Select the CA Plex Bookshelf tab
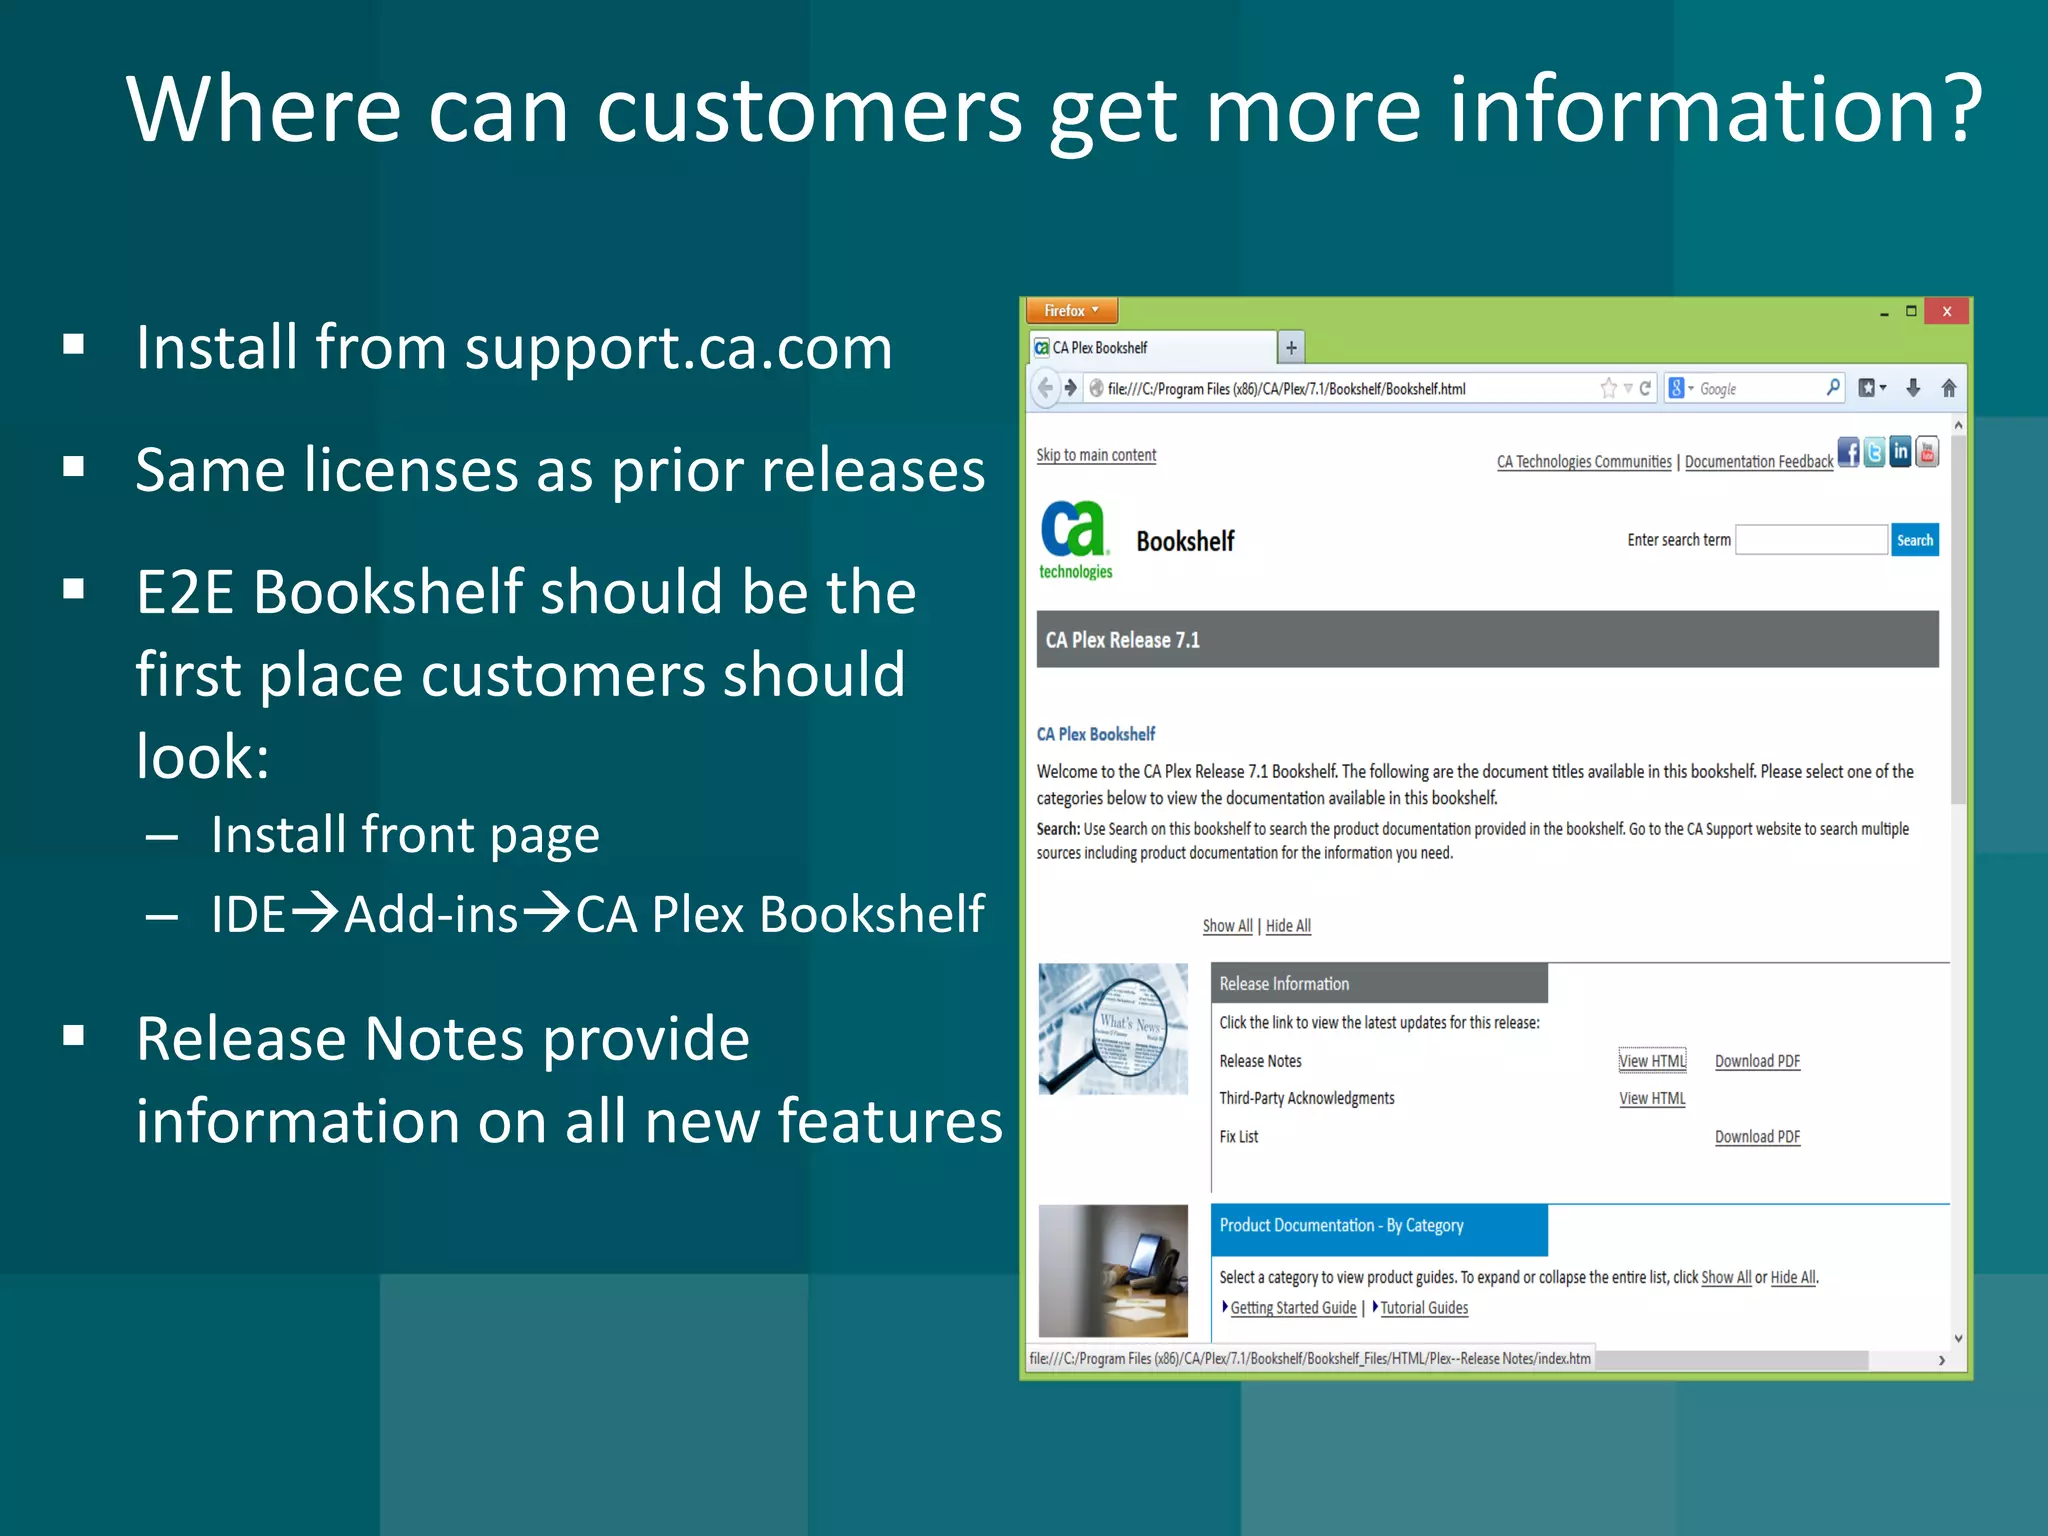2048x1536 pixels. coord(1152,348)
